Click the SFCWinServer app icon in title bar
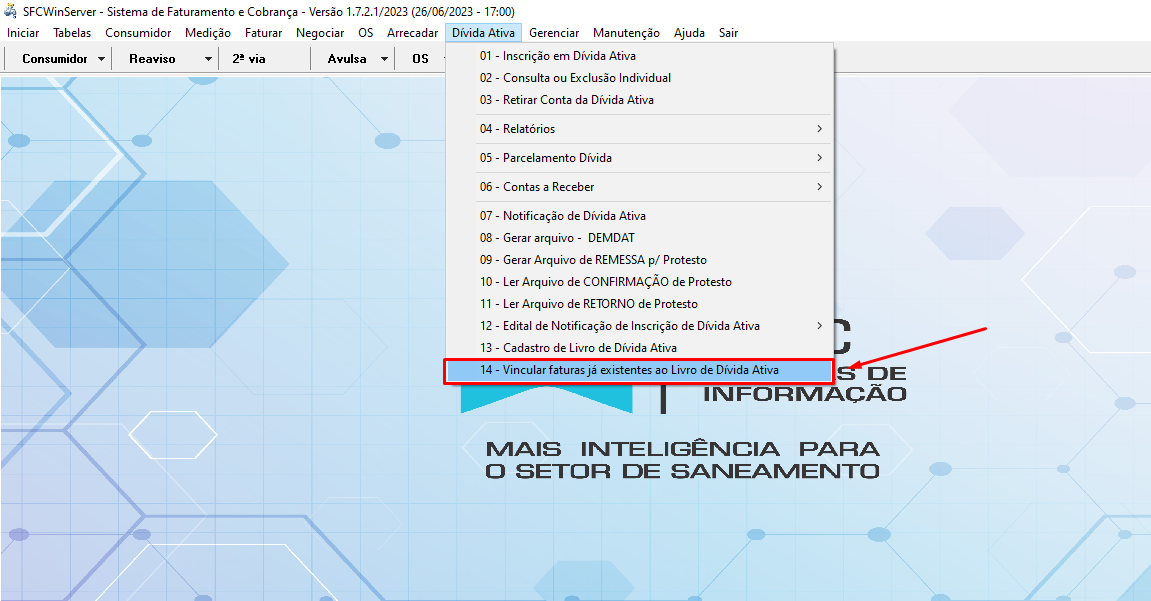 [x=11, y=12]
